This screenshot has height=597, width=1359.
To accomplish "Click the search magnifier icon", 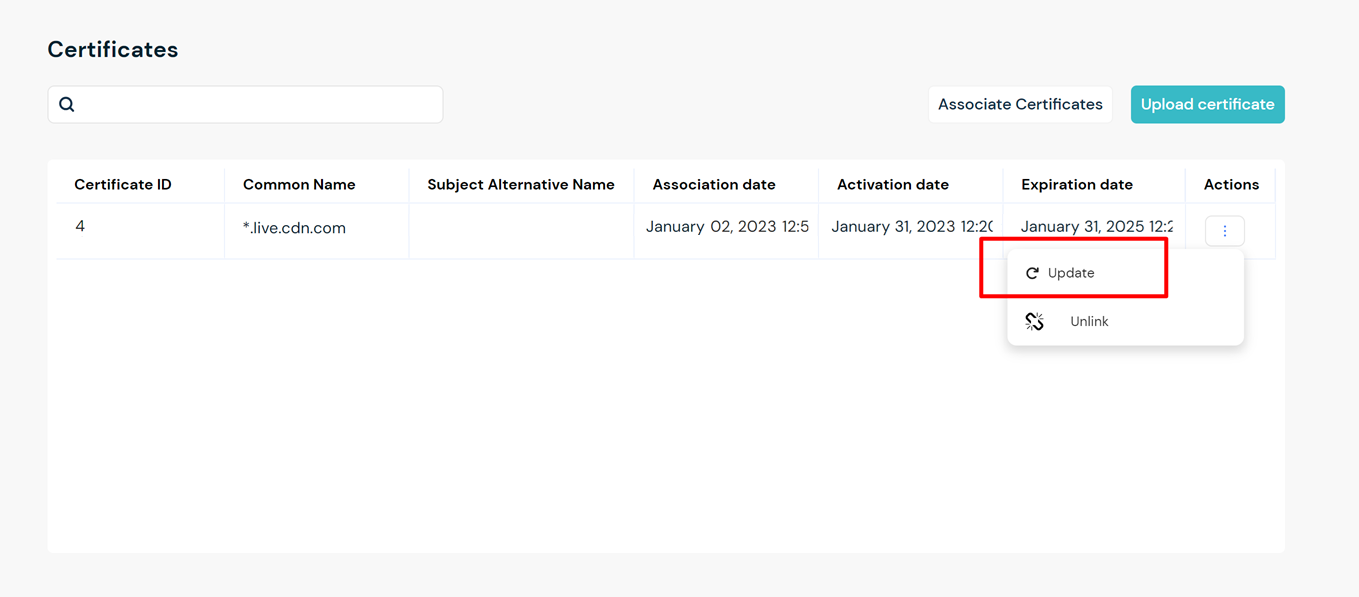I will [67, 104].
